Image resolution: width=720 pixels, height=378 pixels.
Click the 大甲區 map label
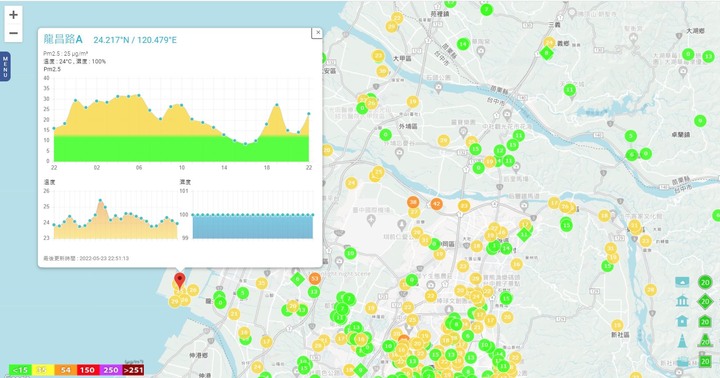point(402,59)
